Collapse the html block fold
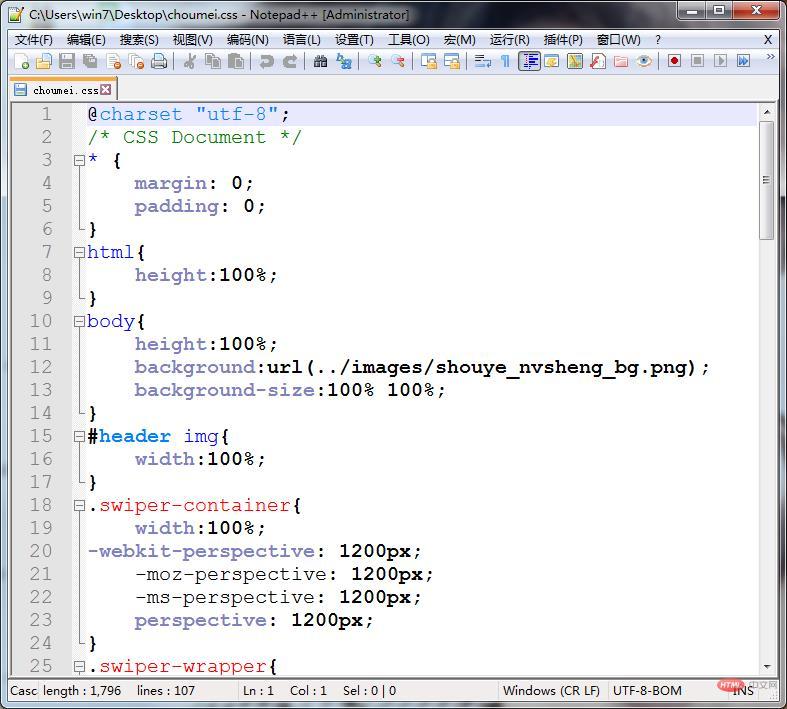This screenshot has height=709, width=787. coord(79,252)
